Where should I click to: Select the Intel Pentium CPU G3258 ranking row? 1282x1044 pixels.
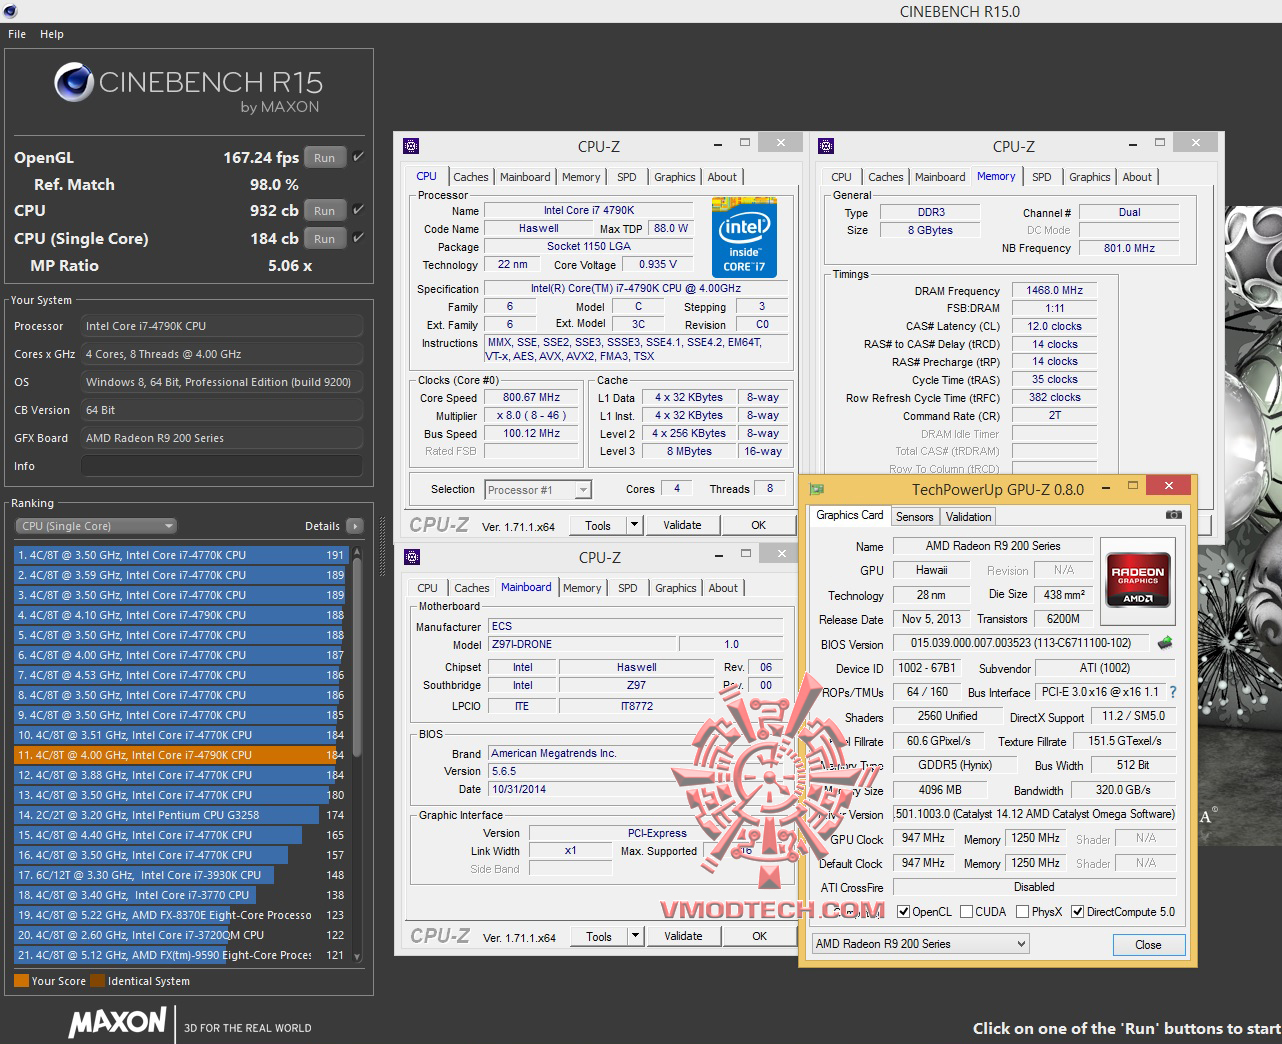(180, 815)
